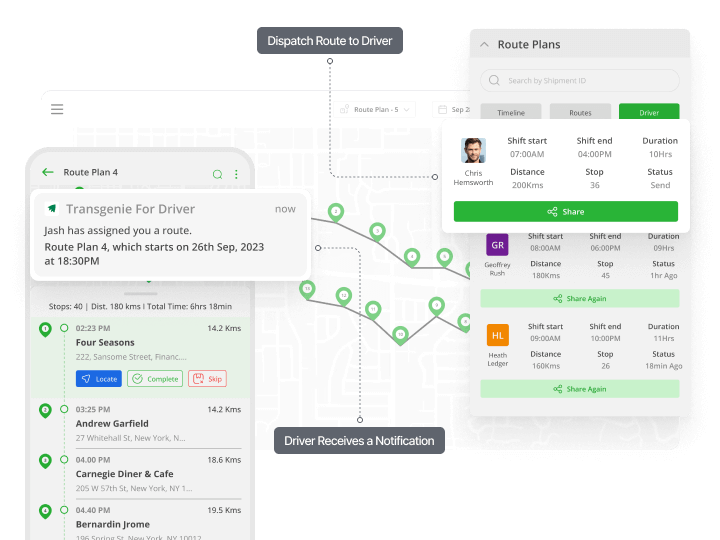Select Carnegie Diner & Cafe radio circle

tap(64, 460)
